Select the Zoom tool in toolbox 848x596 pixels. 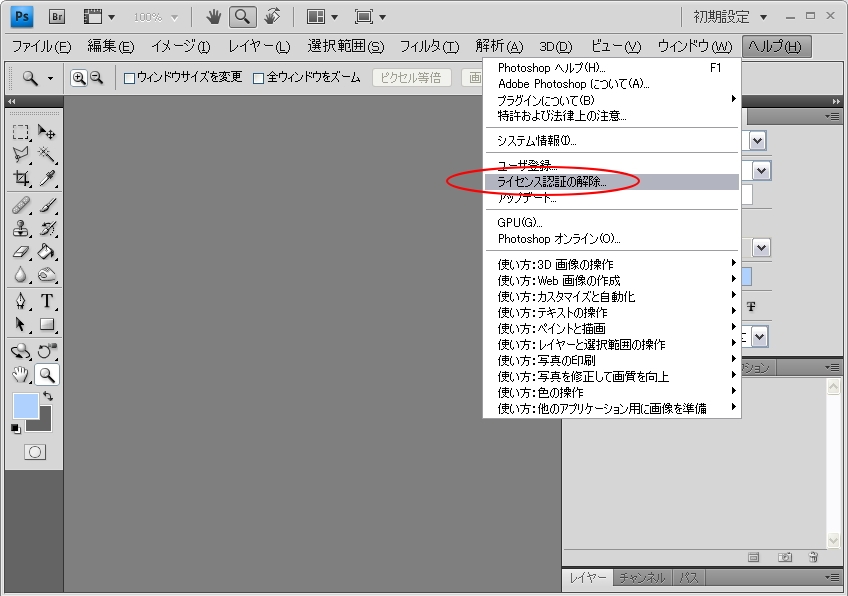click(x=47, y=374)
